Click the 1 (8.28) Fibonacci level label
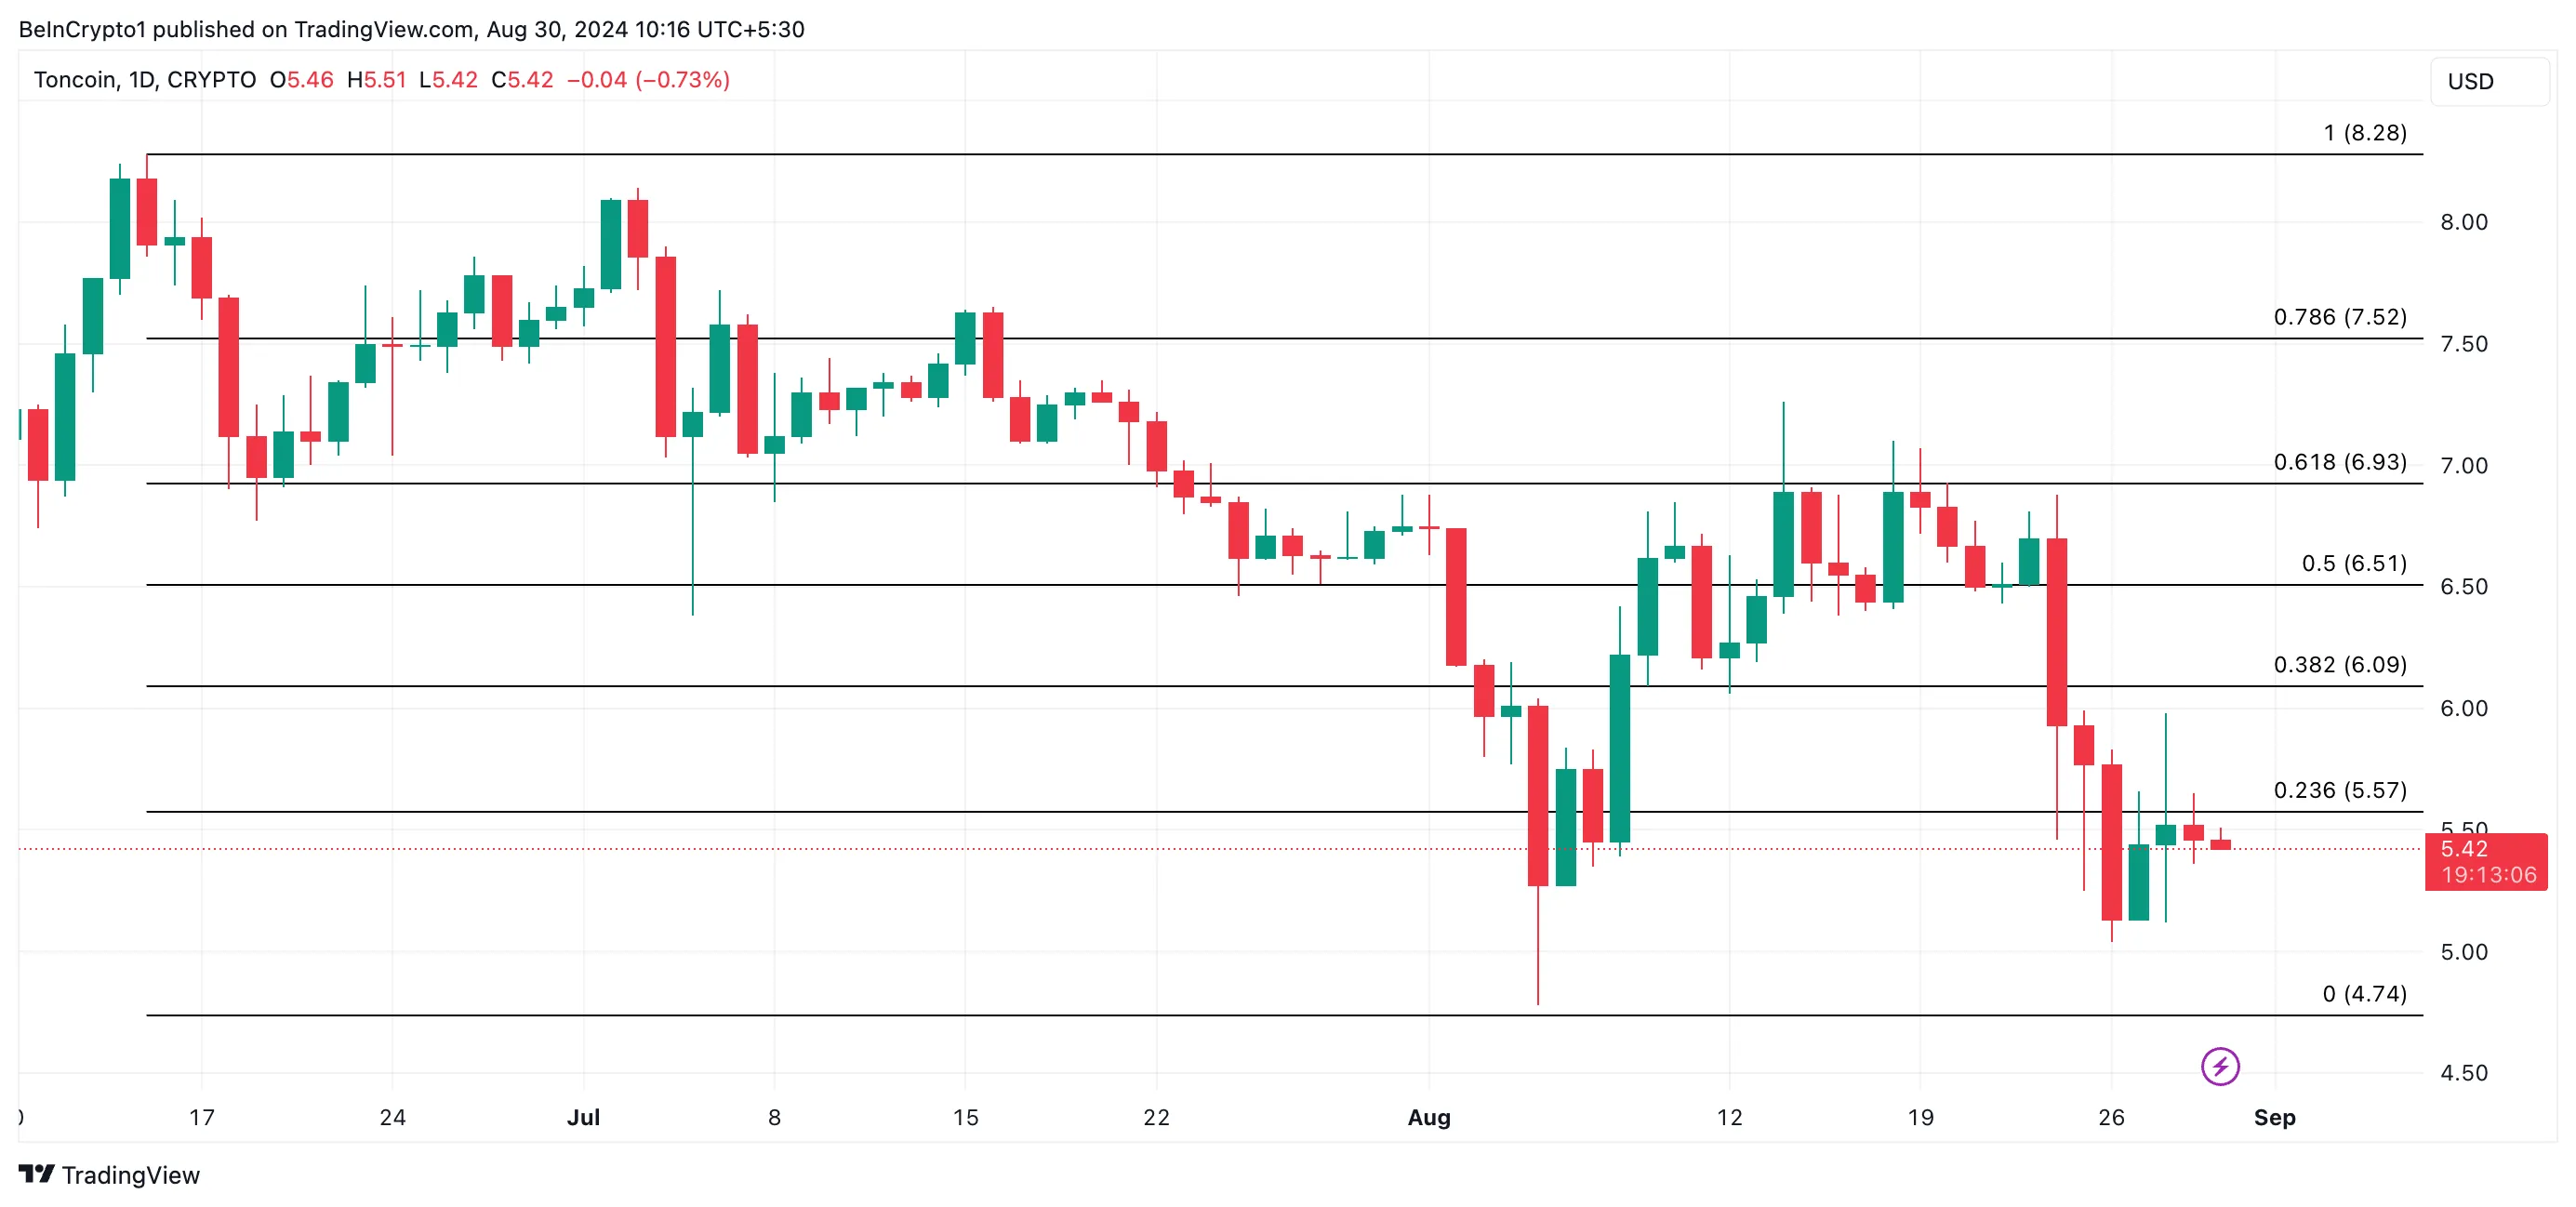This screenshot has width=2576, height=1207. pos(2364,133)
